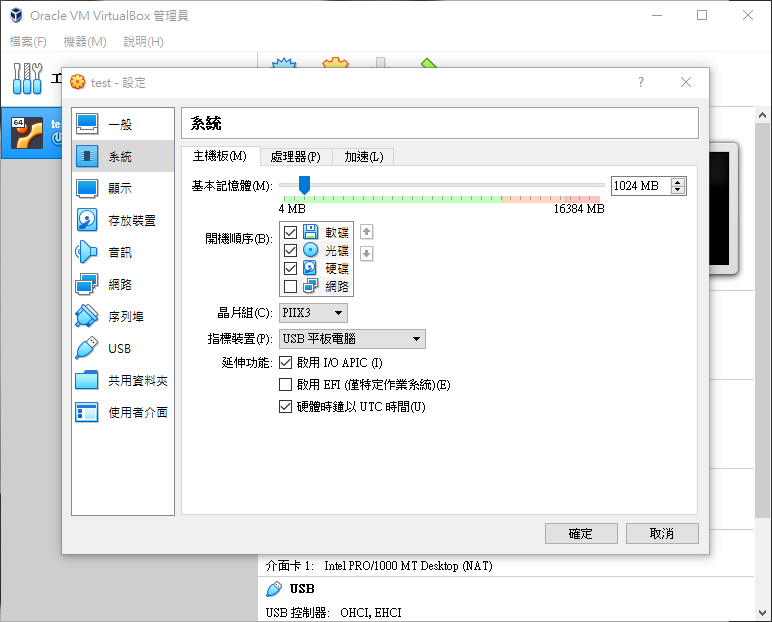Screen dimensions: 772x622
Task: Click the 確定 (OK) button
Action: click(581, 533)
